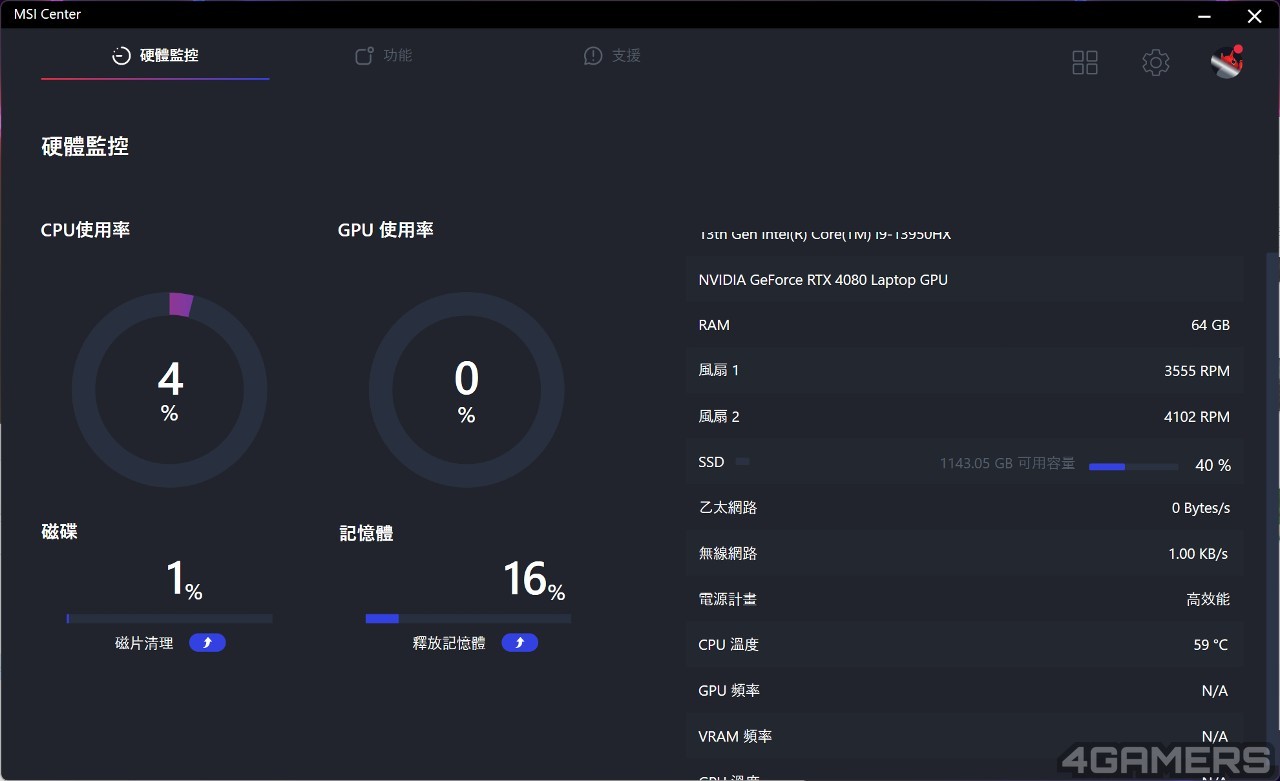
Task: Click the SSD 40% usage bar
Action: [x=1133, y=466]
